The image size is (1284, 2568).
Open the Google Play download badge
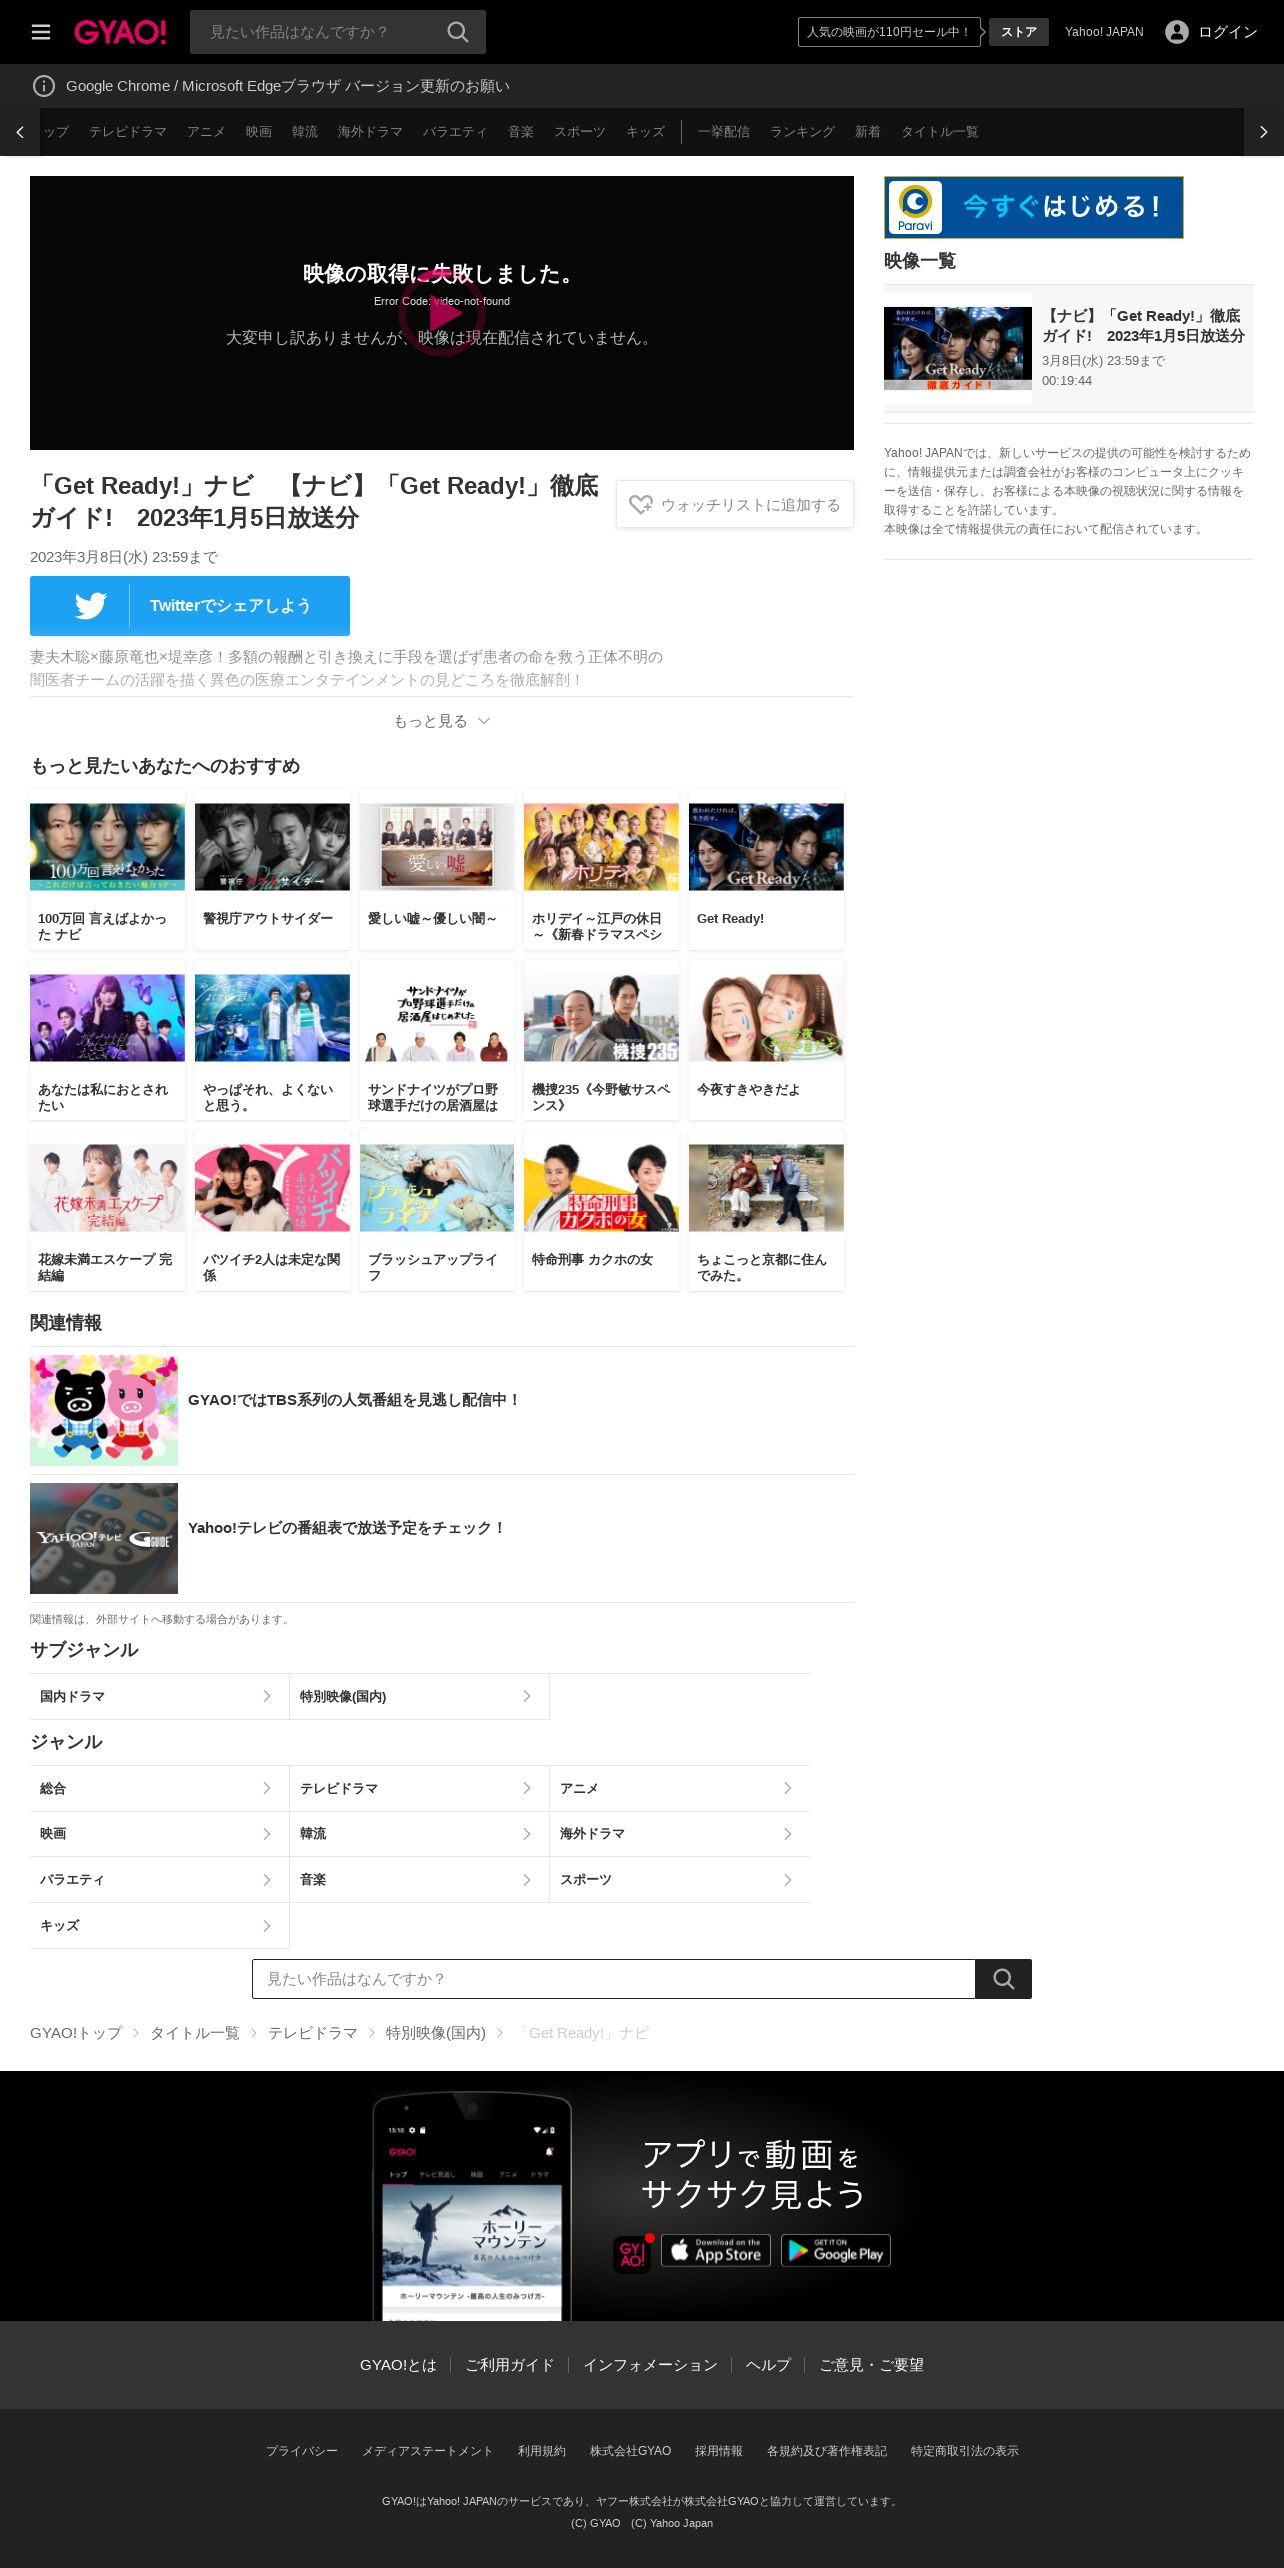click(x=836, y=2250)
